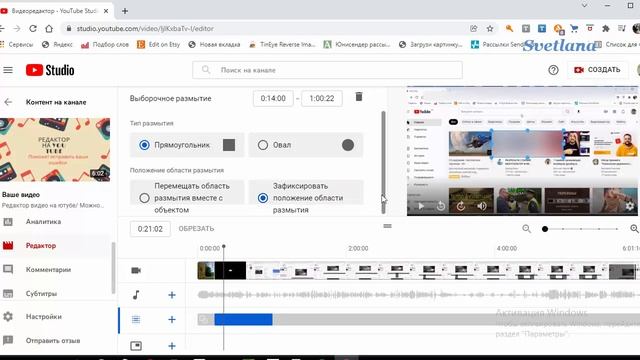
Task: Reload the page in browser
Action: (33, 29)
